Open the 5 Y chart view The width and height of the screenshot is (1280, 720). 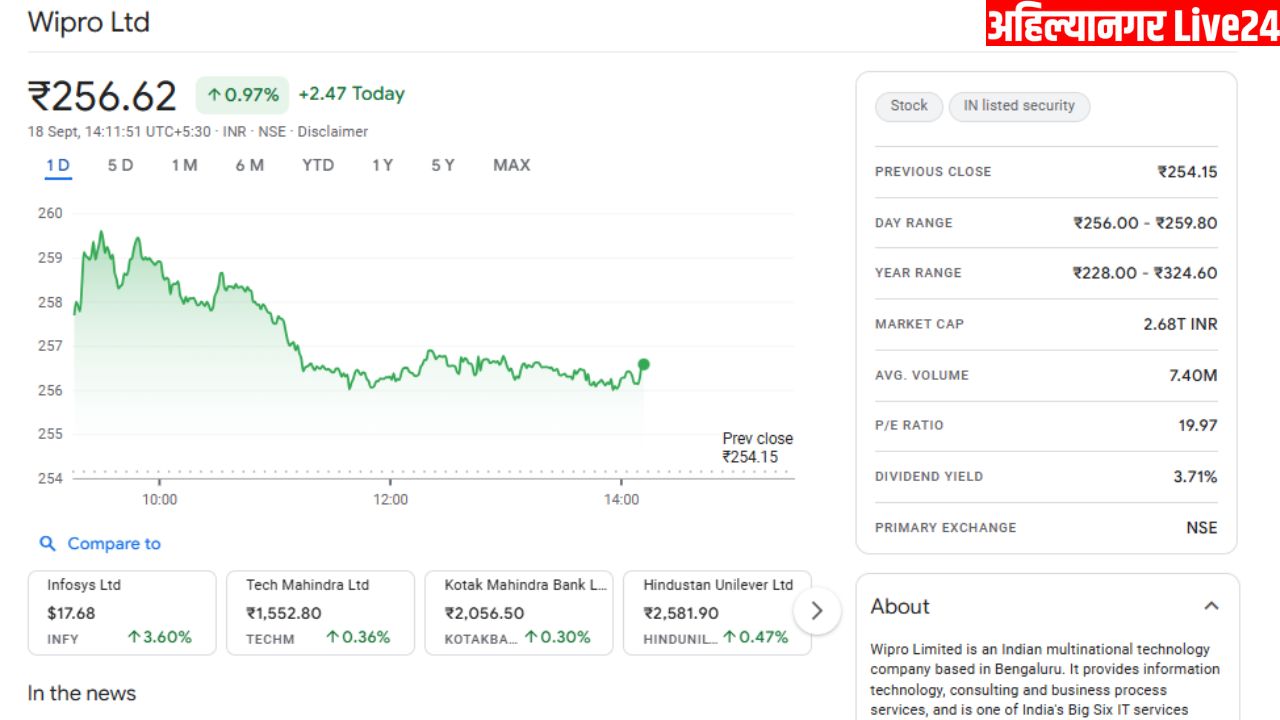[443, 165]
